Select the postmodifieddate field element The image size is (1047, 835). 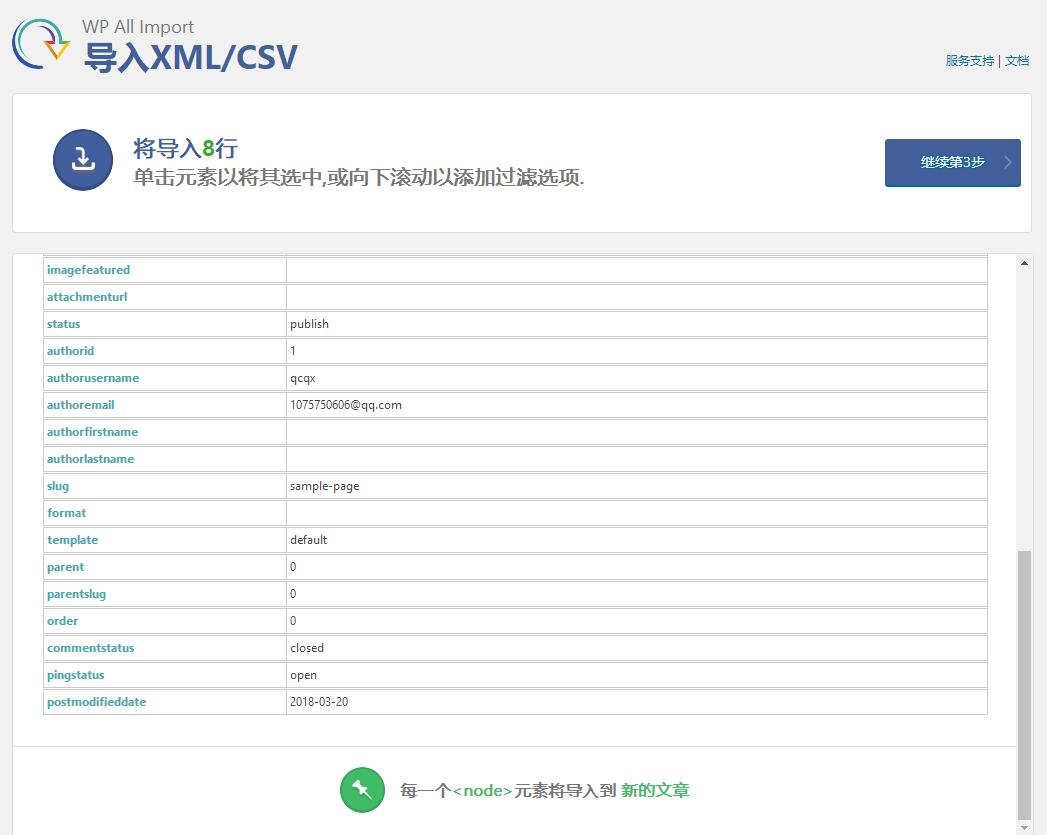click(x=96, y=701)
